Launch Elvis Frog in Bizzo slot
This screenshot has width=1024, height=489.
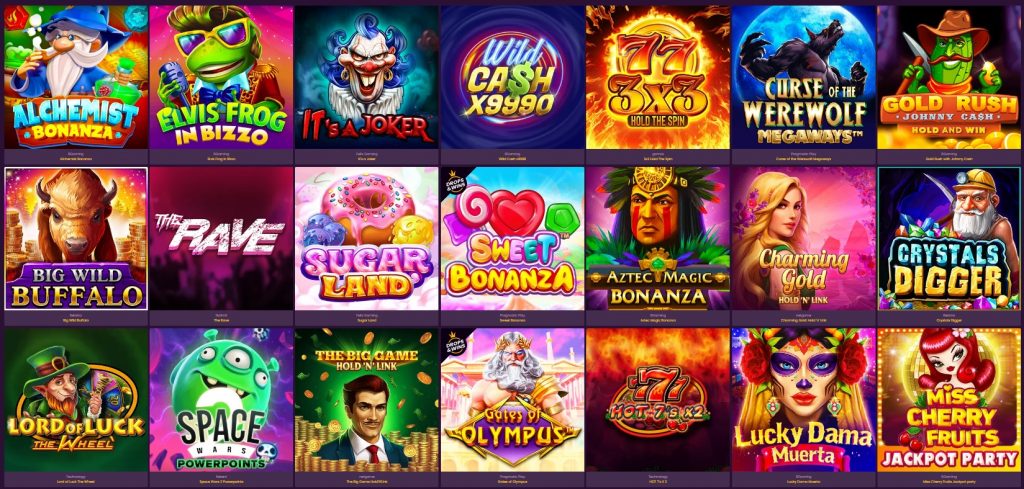[x=221, y=77]
